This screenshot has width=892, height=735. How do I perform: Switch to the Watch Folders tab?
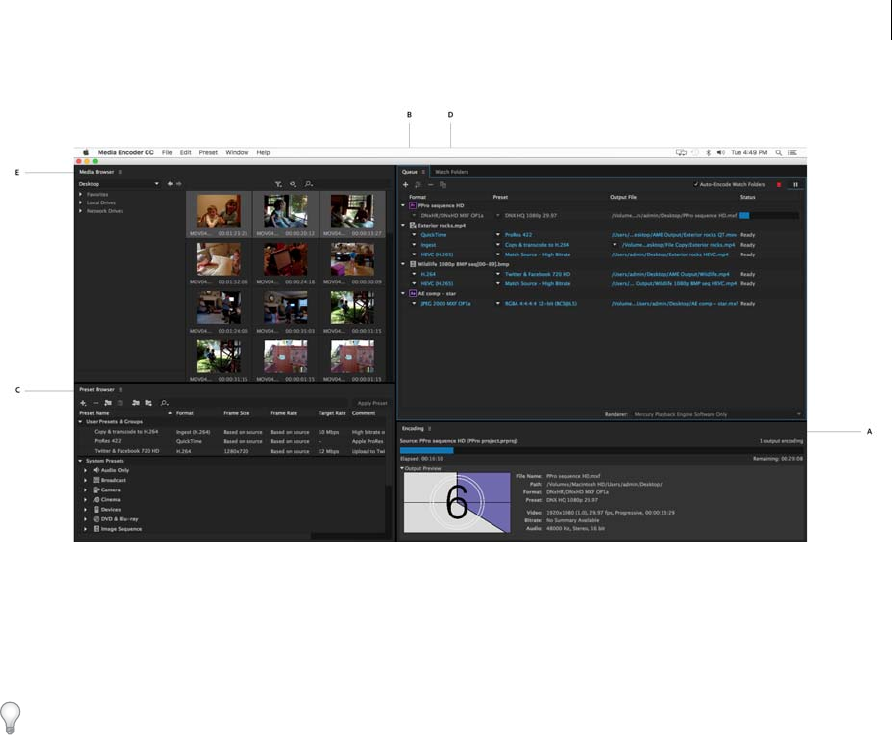click(451, 172)
